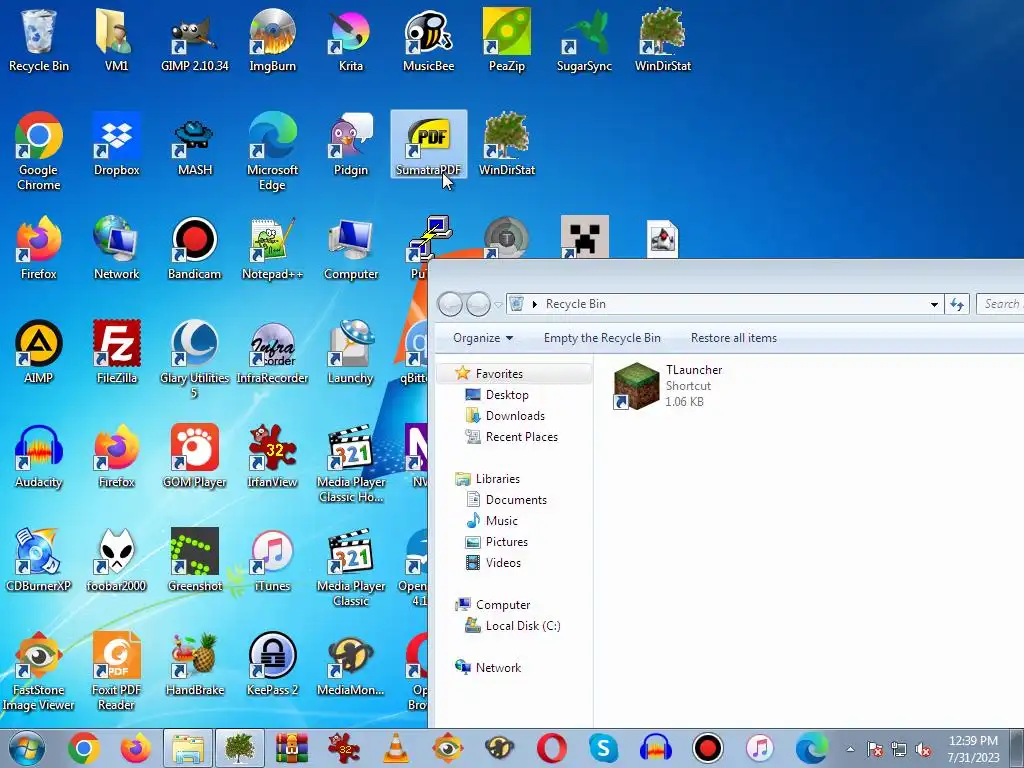The height and width of the screenshot is (768, 1024).
Task: Open the Pictures library
Action: [506, 541]
